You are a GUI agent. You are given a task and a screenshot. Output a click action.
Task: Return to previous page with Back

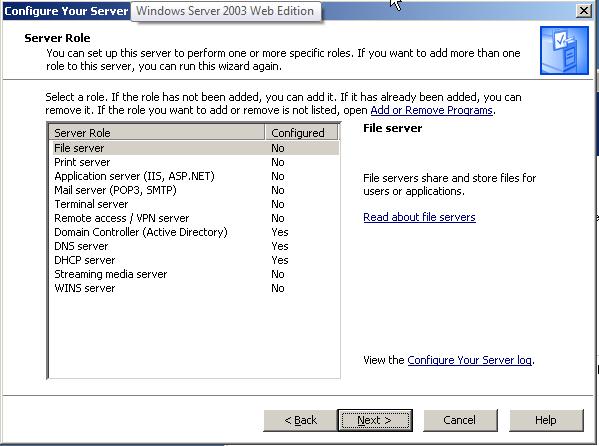300,420
